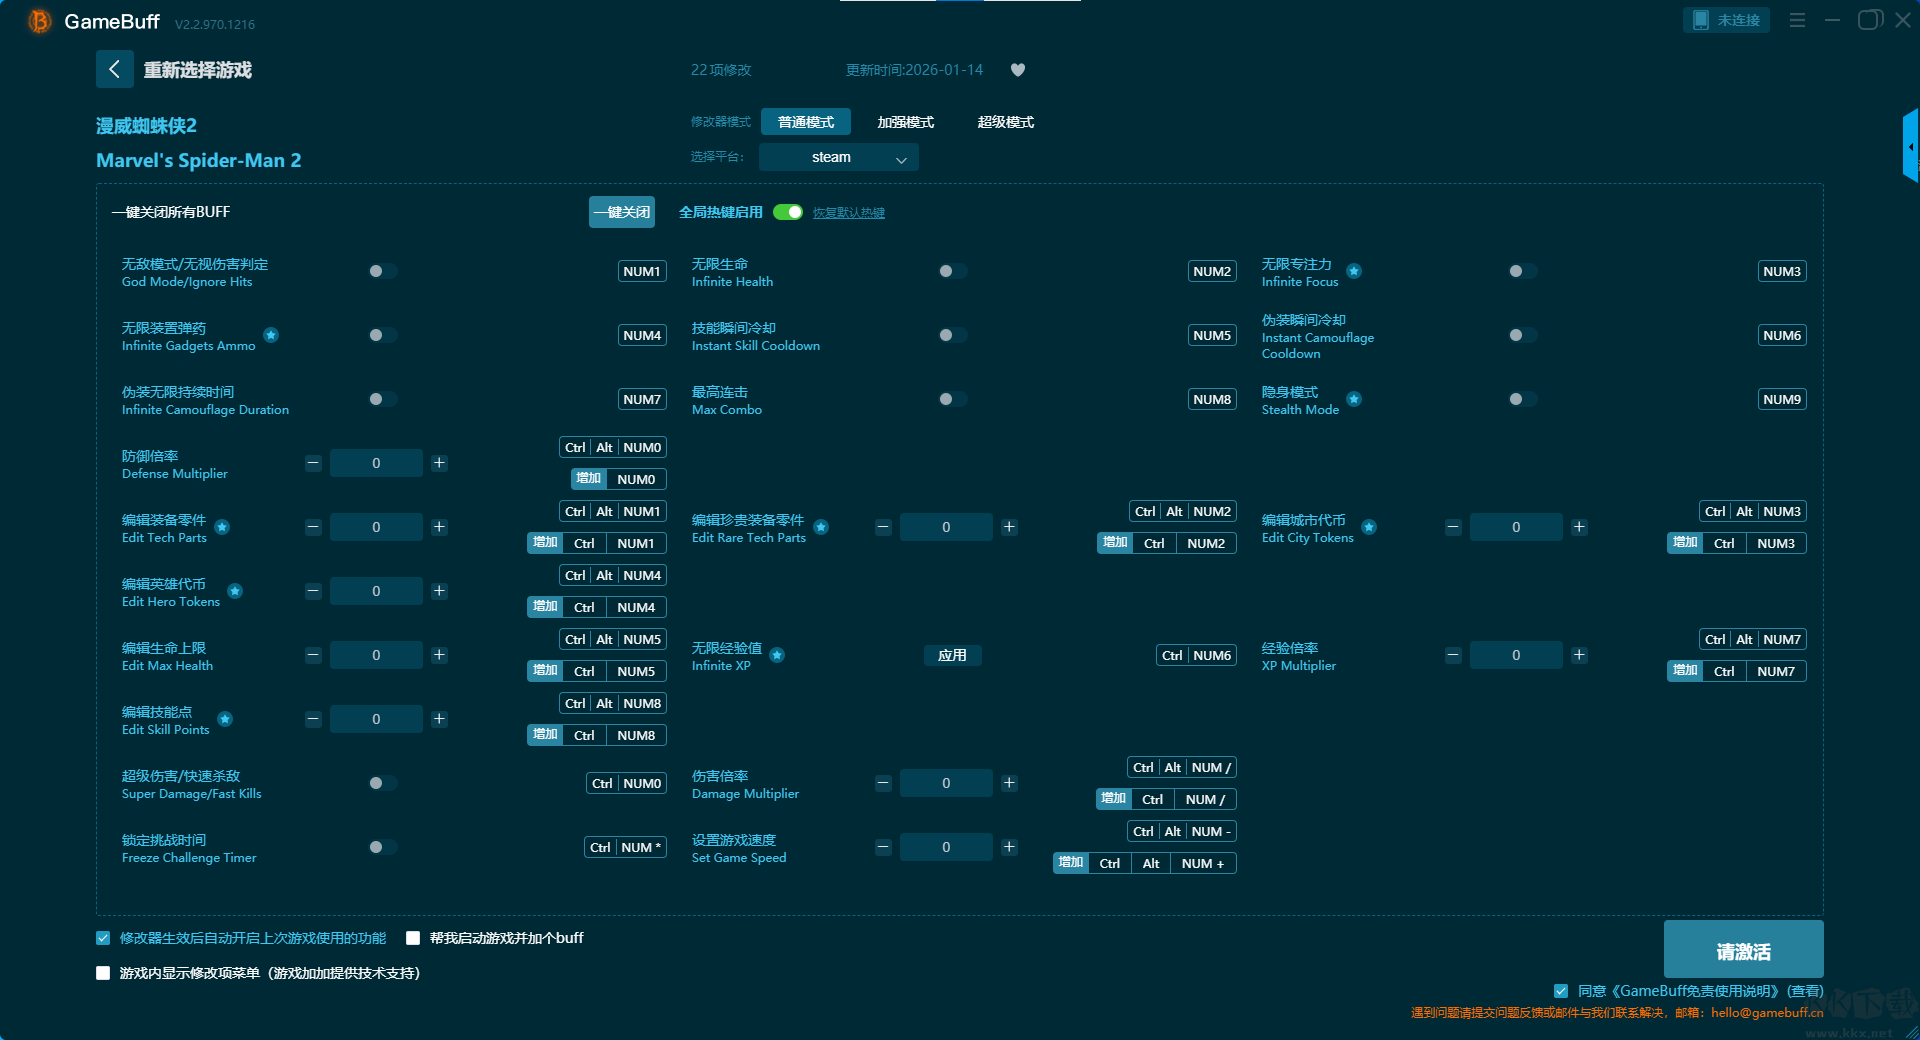The image size is (1920, 1040).
Task: Toggle Freeze Challenge Timer switch
Action: tap(382, 847)
